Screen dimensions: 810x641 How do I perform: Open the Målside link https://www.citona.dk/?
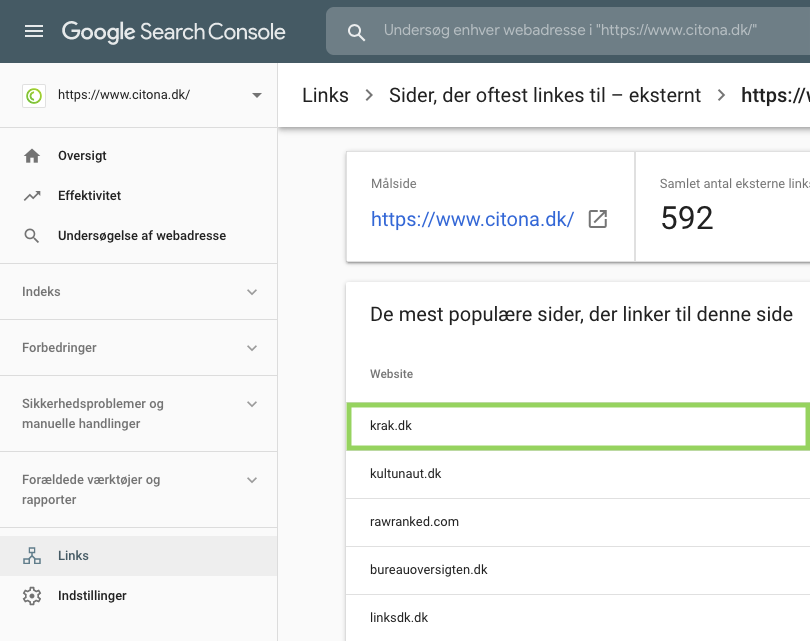pyautogui.click(x=472, y=220)
